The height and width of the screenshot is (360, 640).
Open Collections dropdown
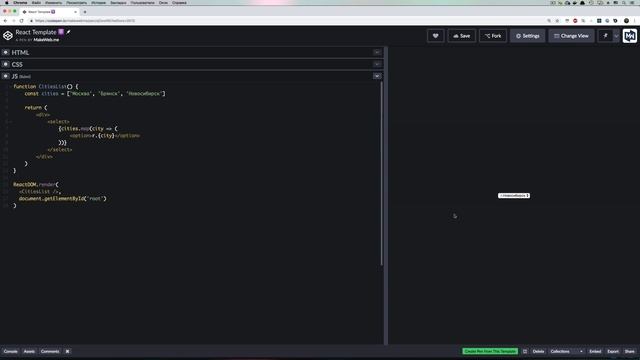click(x=566, y=351)
